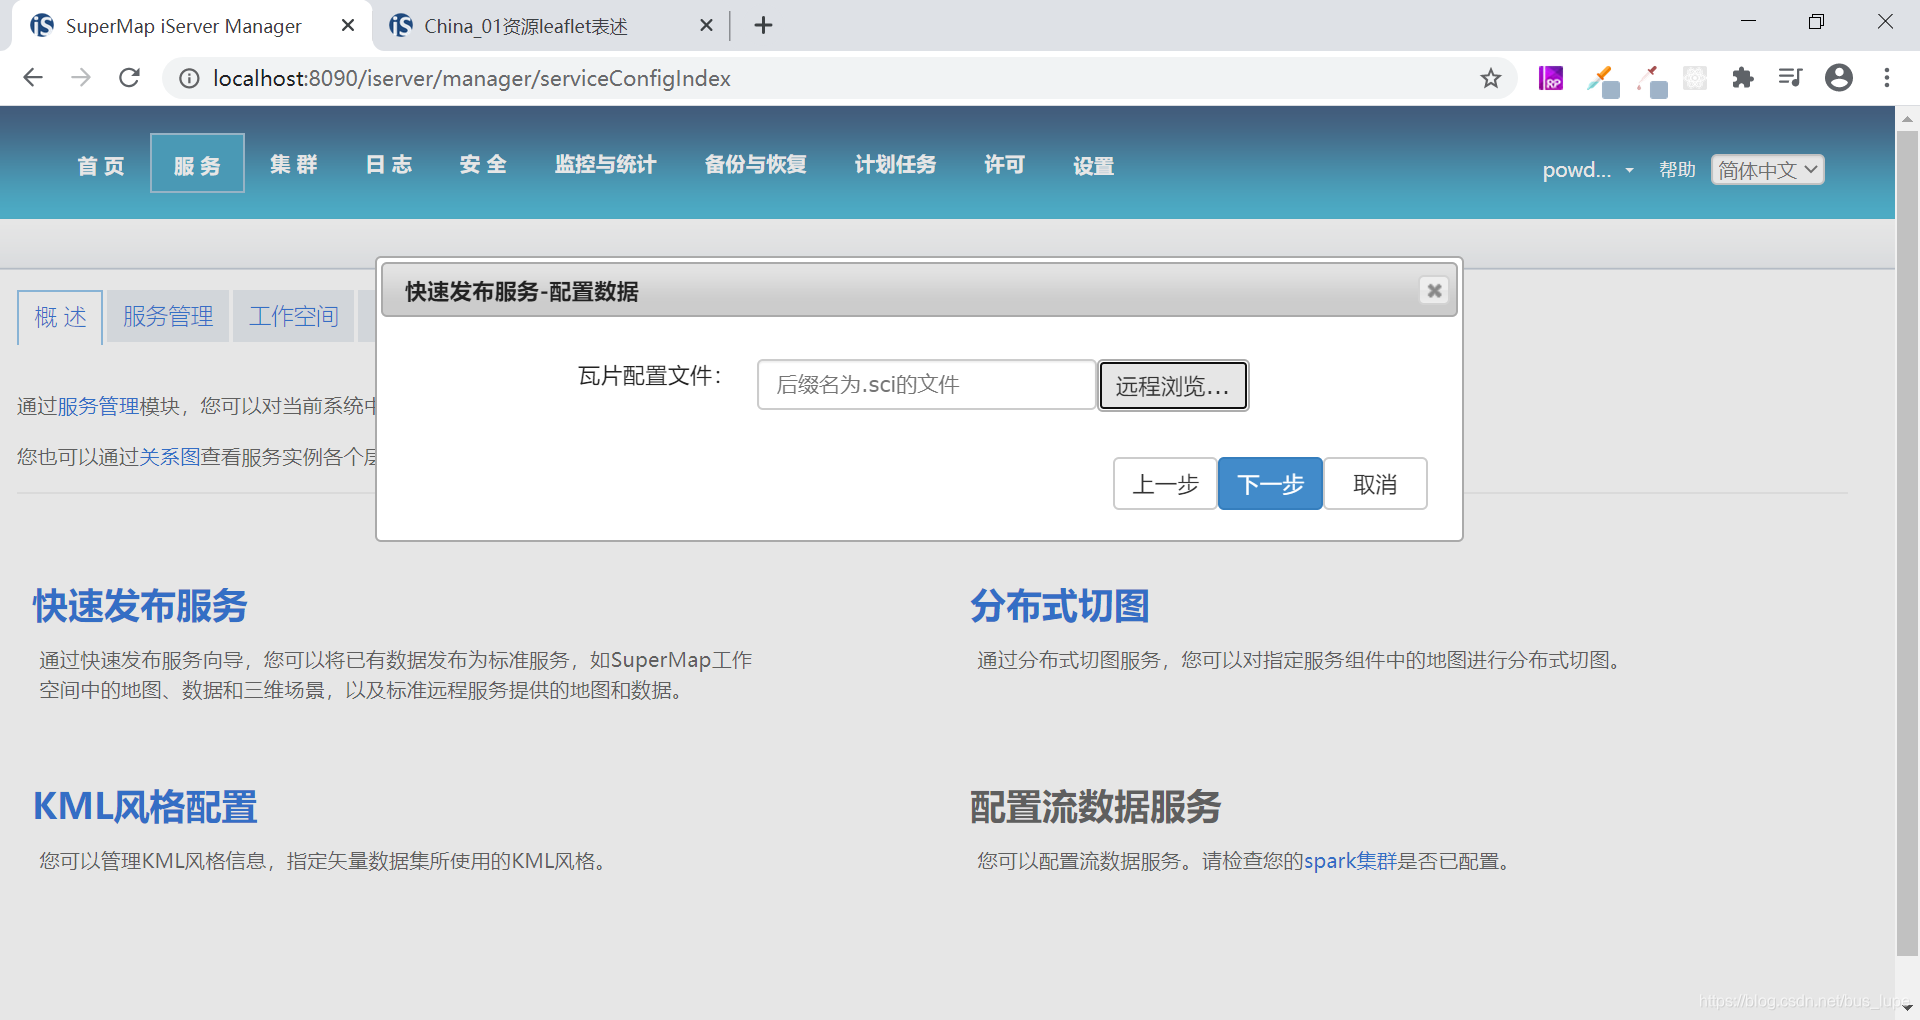Click the page vertical scrollbar thumb
Screen dimensions: 1920x1020
[1907, 542]
